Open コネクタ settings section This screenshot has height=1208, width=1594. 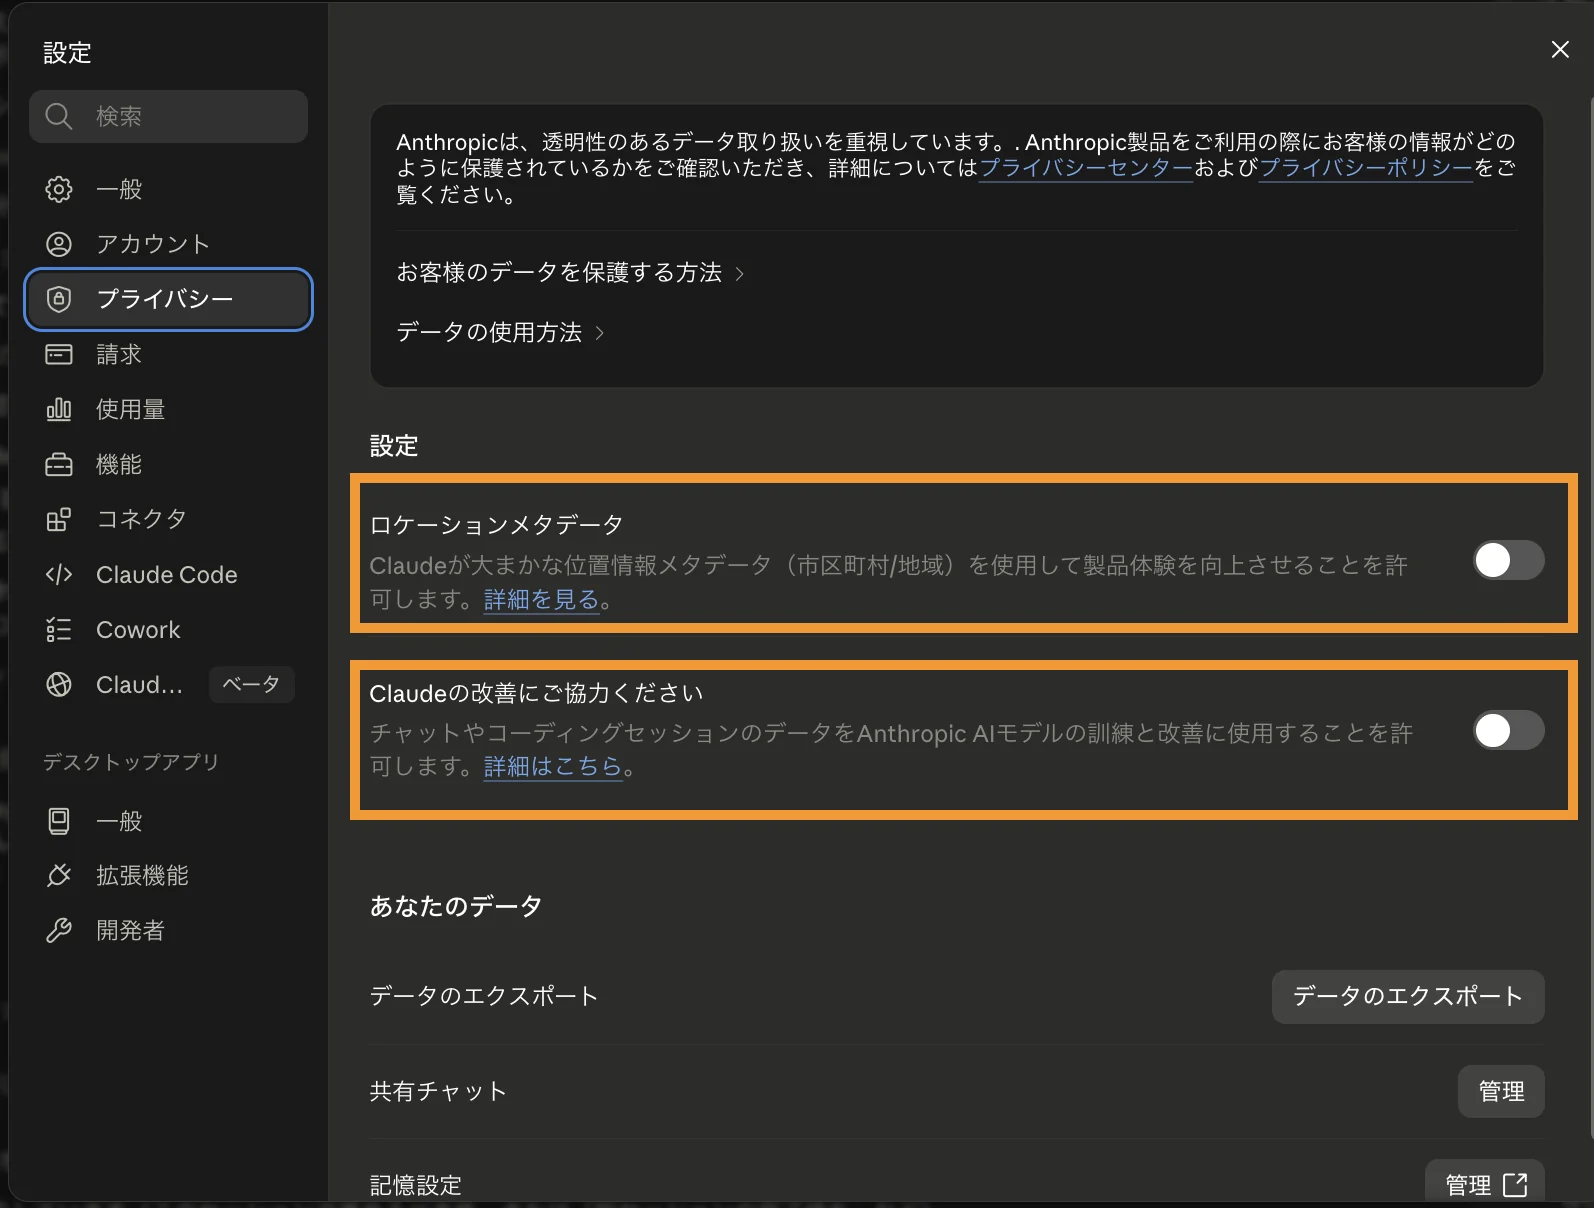point(168,519)
